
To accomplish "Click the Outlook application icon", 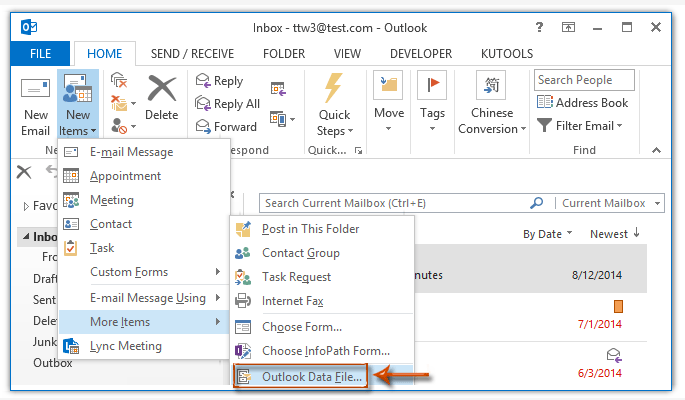I will coord(29,28).
